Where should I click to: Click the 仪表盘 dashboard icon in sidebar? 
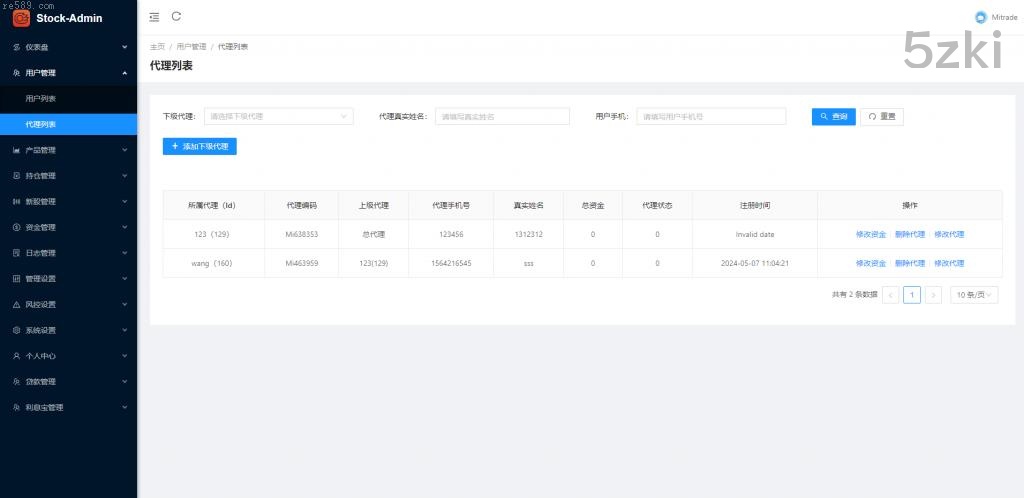tap(16, 47)
